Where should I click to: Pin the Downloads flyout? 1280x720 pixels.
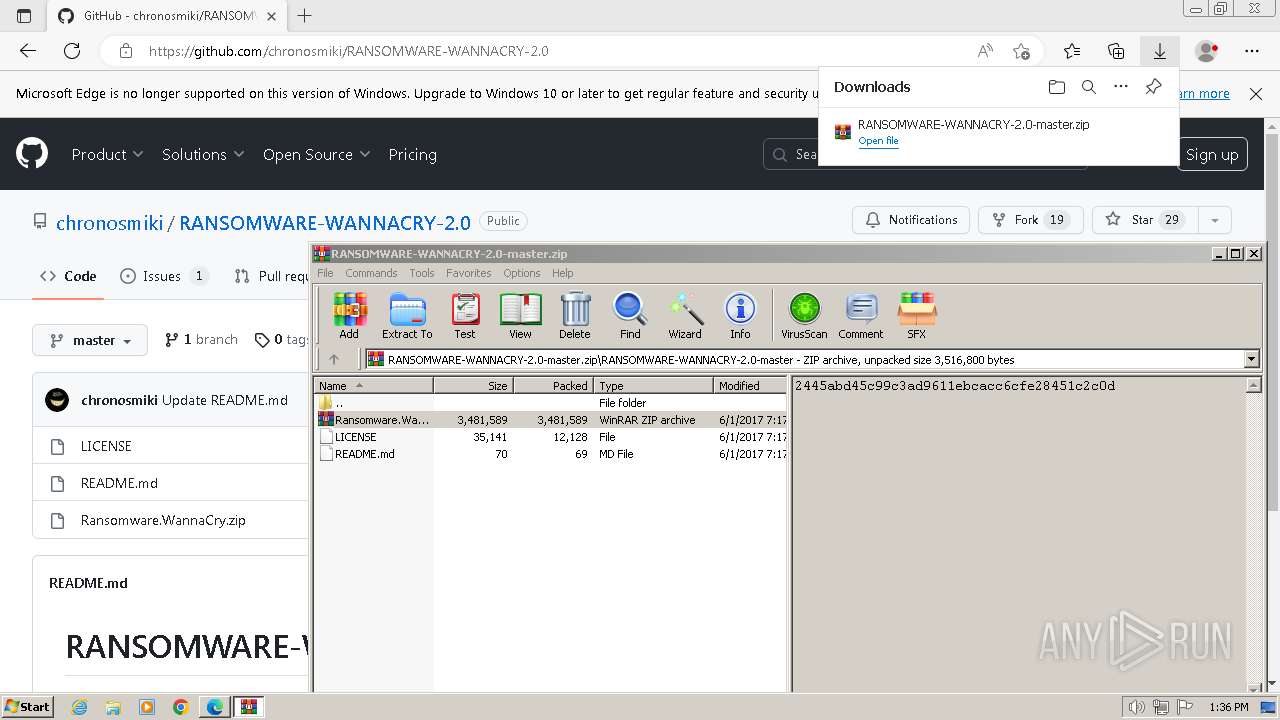tap(1153, 87)
